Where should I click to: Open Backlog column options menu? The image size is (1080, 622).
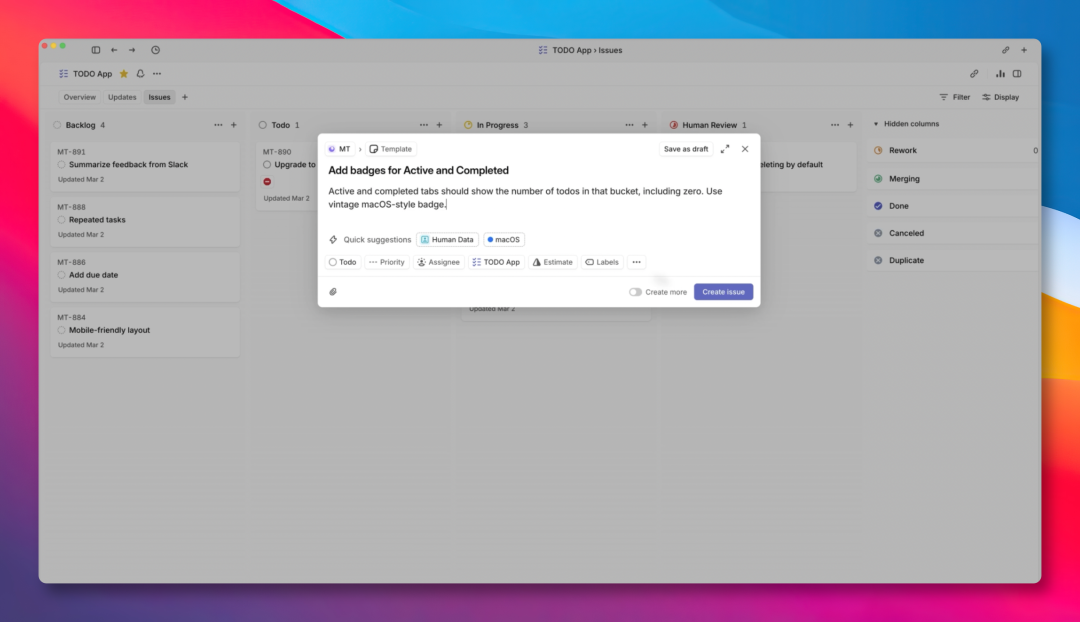click(x=218, y=125)
